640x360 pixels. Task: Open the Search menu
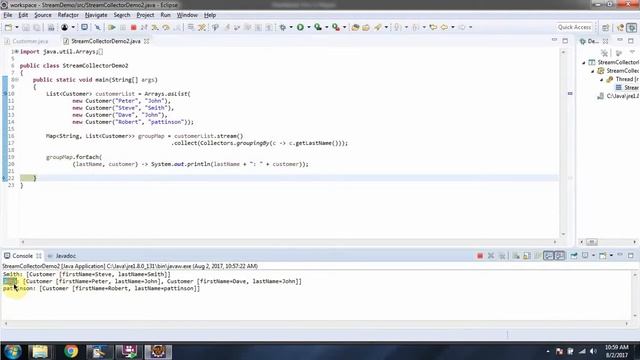pos(122,15)
